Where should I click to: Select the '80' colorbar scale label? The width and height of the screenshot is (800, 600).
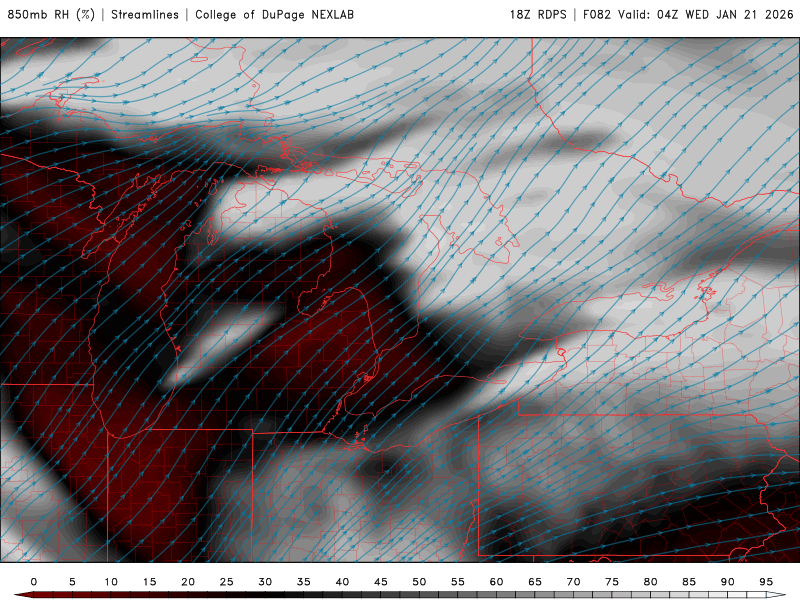click(651, 582)
